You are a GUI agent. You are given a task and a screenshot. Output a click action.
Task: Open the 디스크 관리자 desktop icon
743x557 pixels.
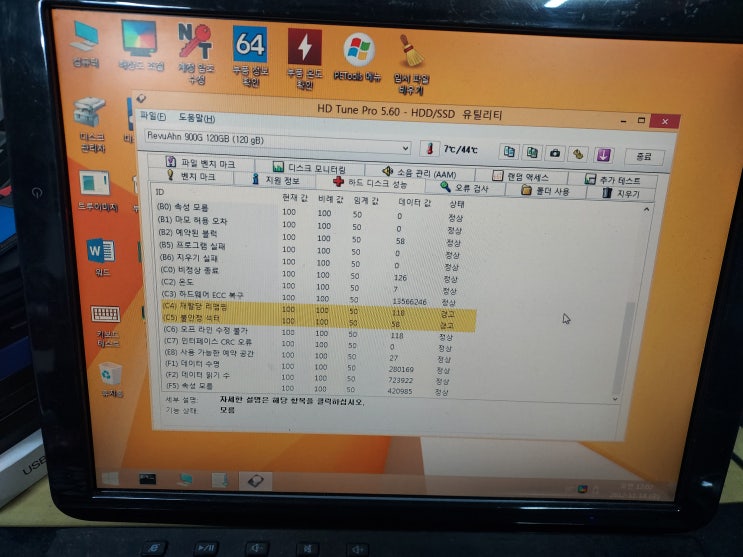click(91, 124)
